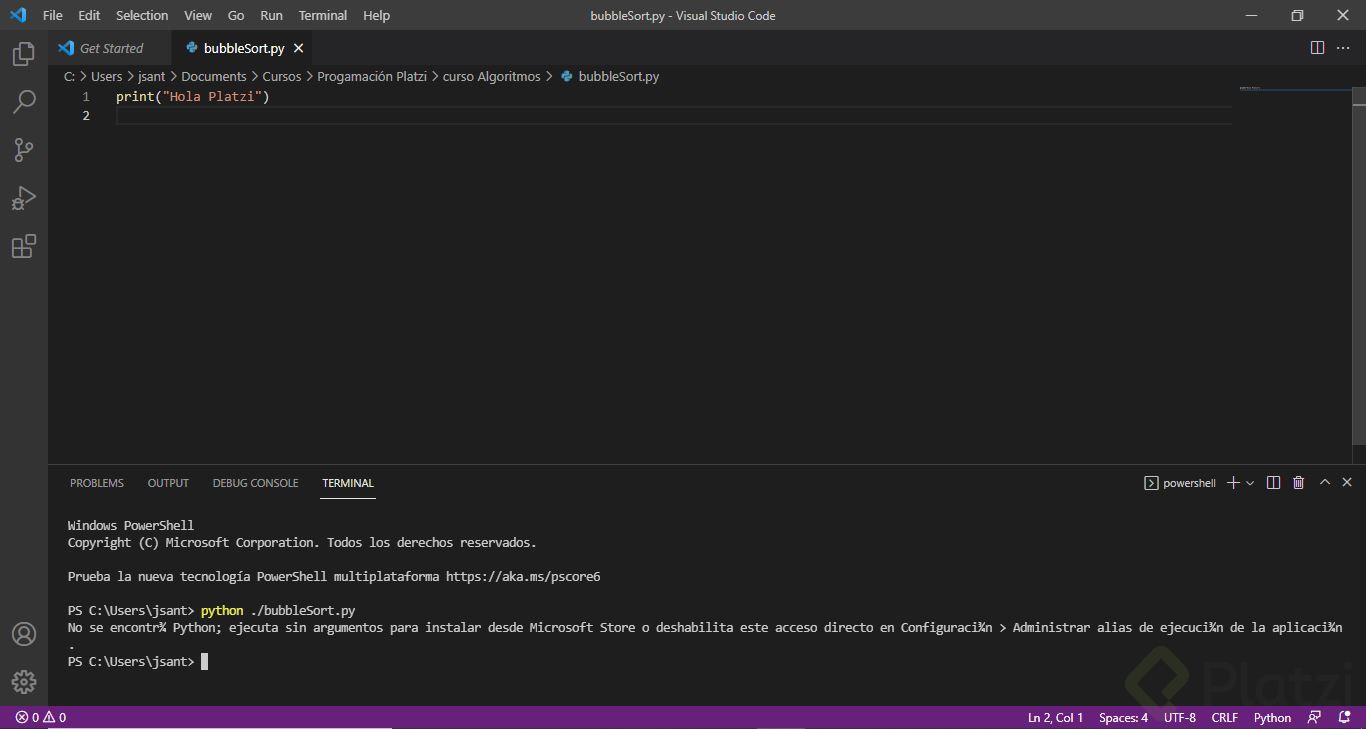
Task: Split the terminal pane
Action: click(x=1273, y=483)
